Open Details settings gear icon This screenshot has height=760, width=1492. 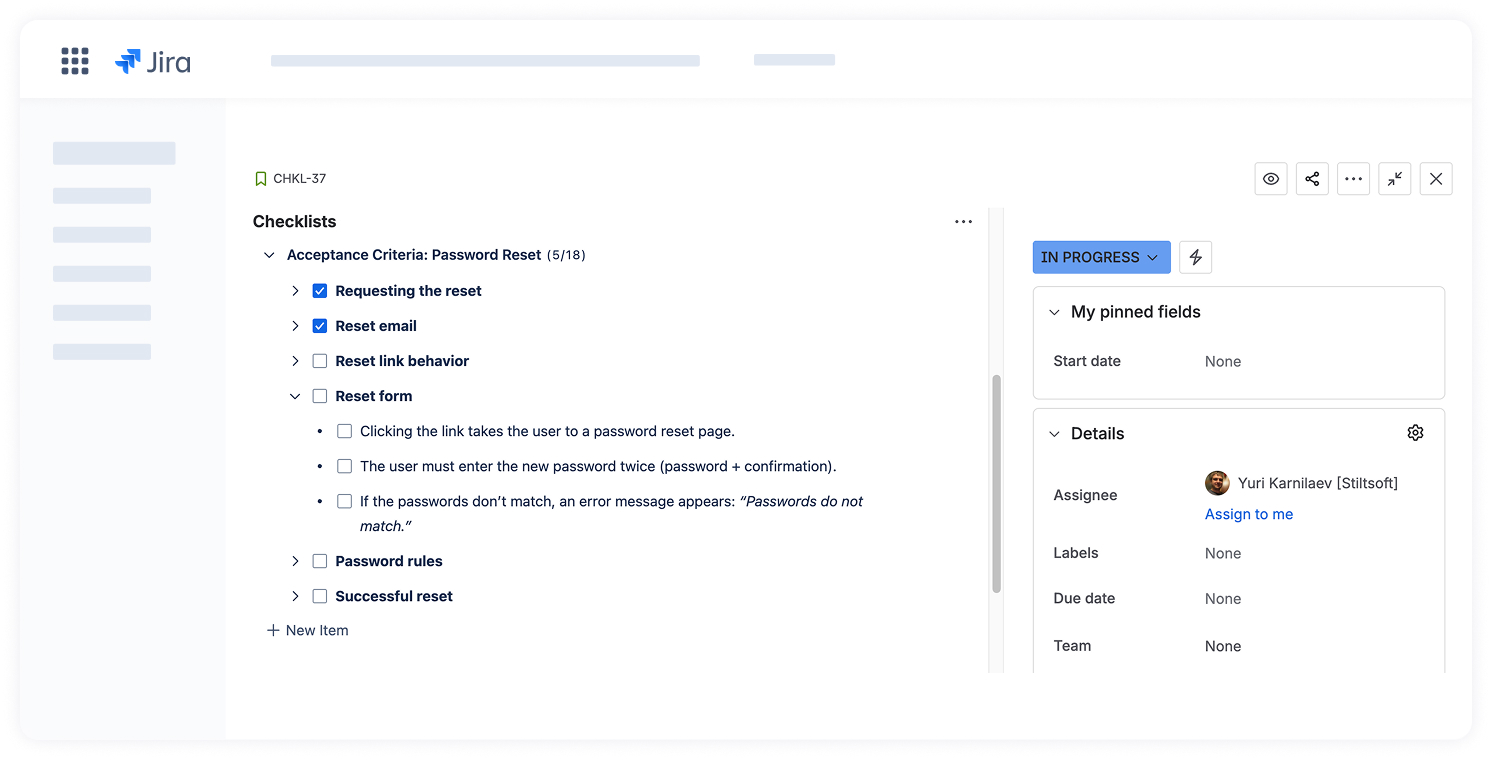pyautogui.click(x=1414, y=433)
